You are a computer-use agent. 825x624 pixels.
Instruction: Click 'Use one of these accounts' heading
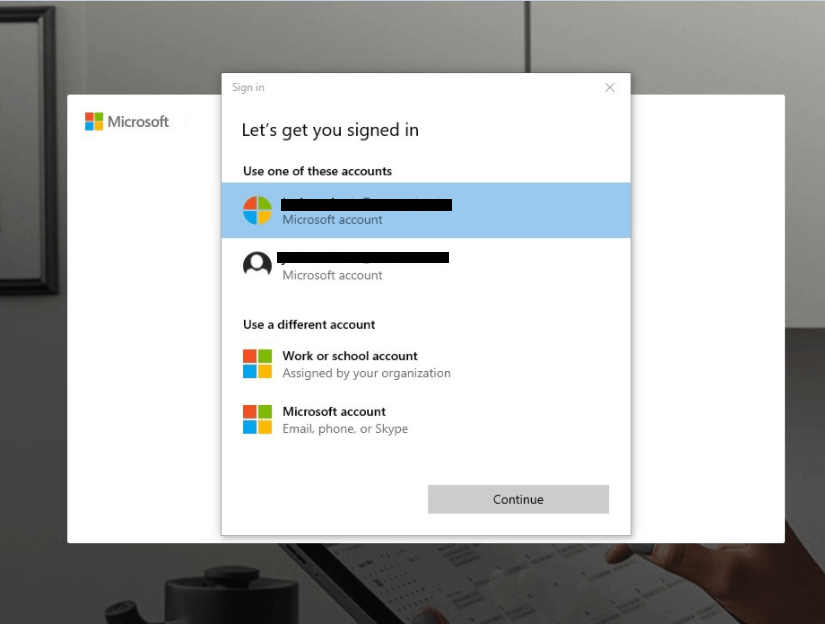point(317,171)
